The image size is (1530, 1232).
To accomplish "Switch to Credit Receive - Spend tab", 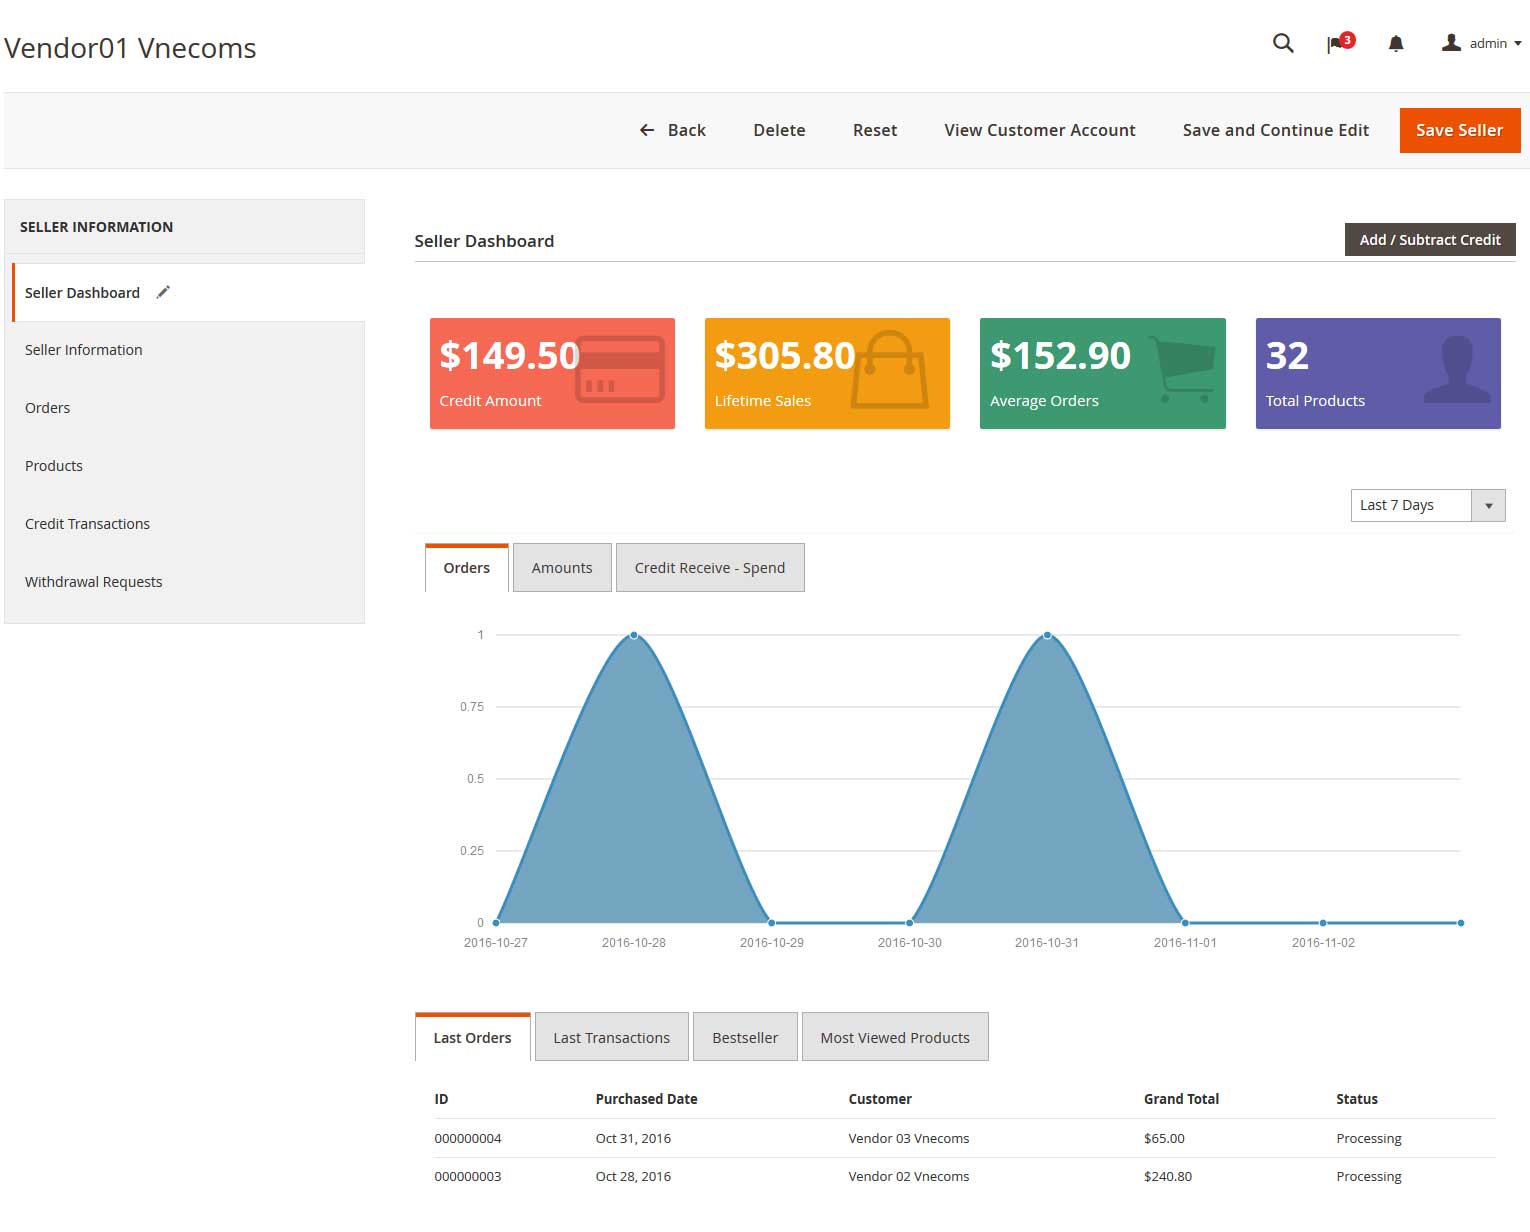I will (710, 567).
